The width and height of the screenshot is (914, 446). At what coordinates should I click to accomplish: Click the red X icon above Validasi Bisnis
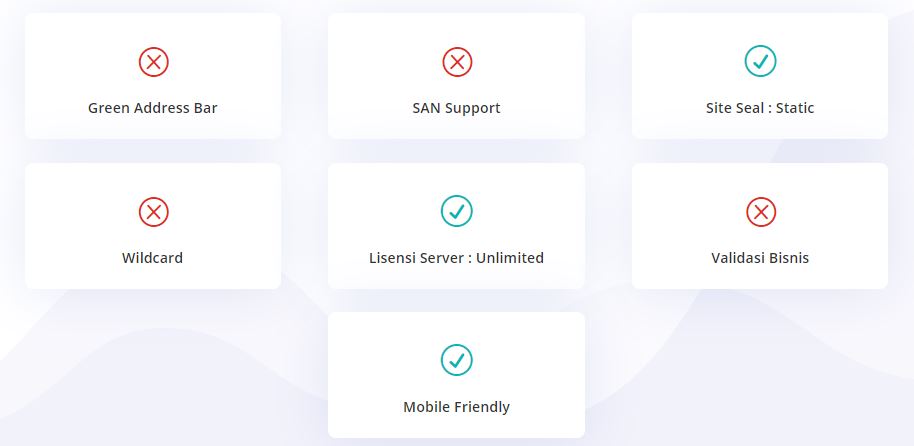coord(760,212)
